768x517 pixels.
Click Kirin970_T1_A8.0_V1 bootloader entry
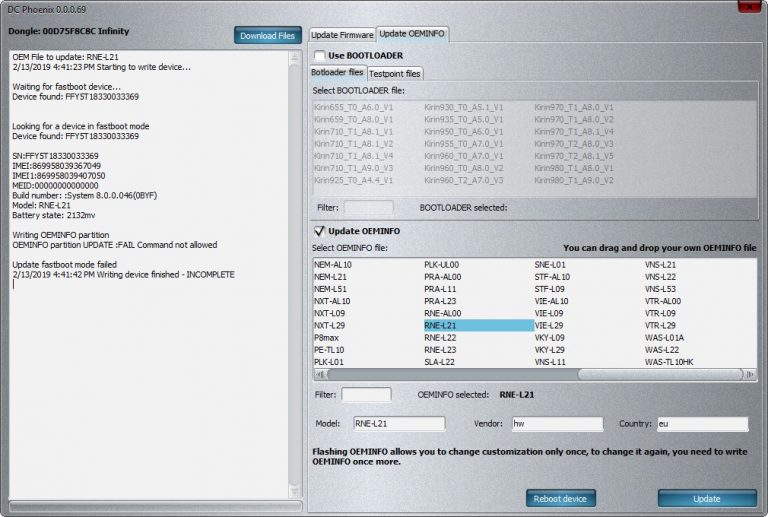[574, 107]
